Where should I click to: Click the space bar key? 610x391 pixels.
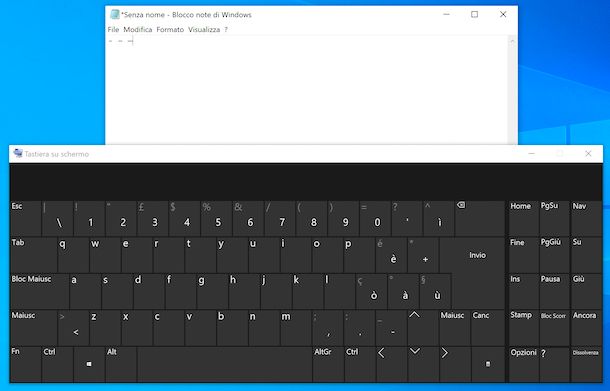224,364
